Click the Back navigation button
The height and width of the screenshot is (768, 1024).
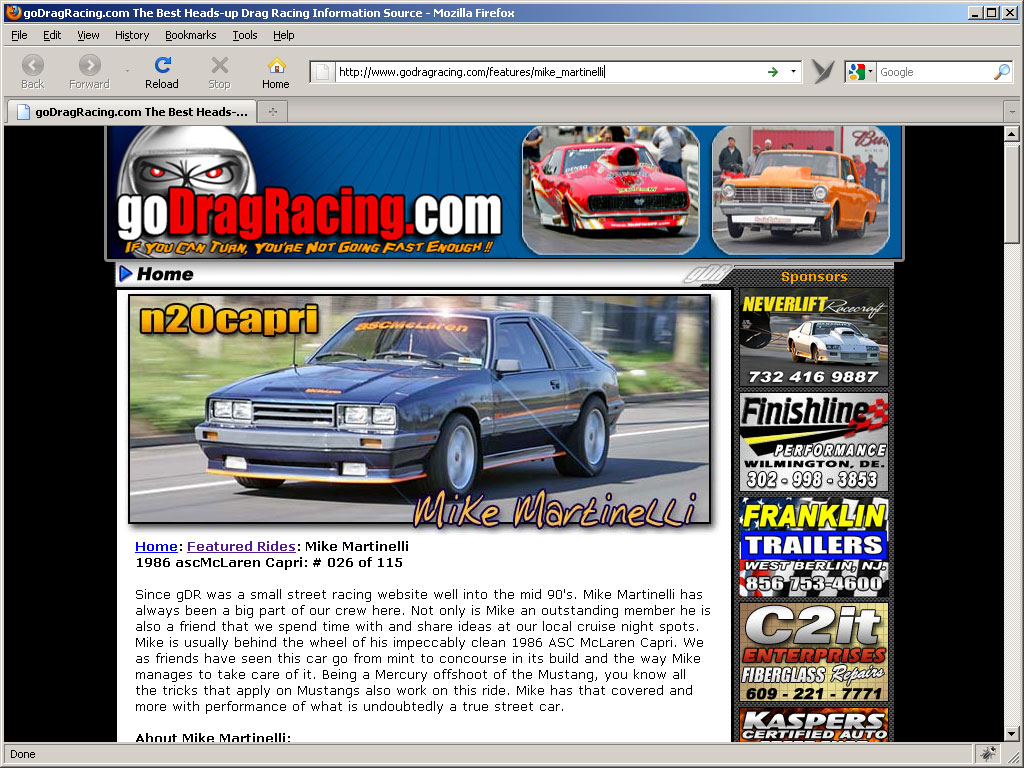(32, 72)
